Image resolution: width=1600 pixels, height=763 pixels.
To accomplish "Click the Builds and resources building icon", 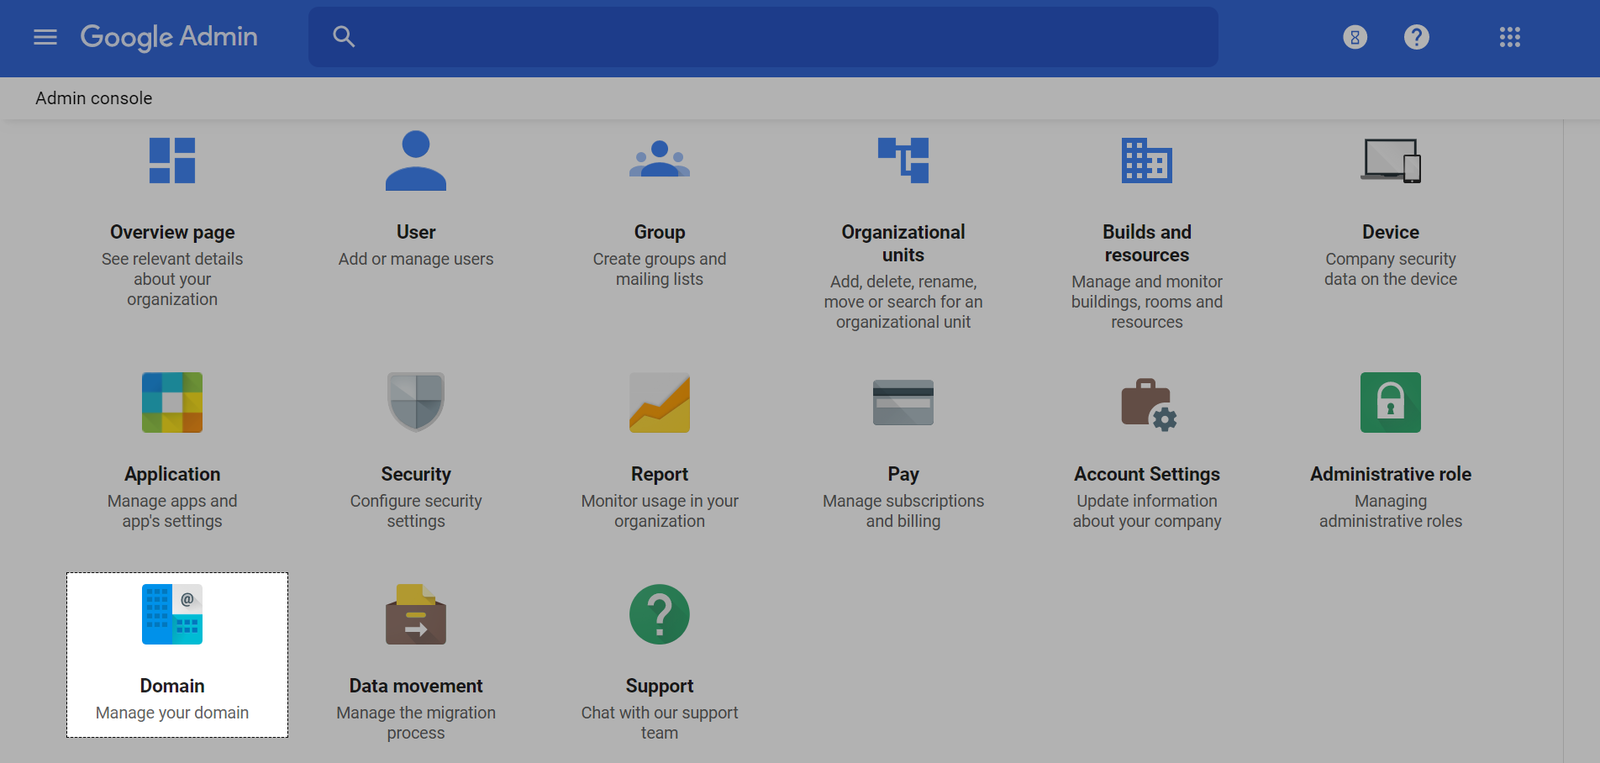I will [1147, 160].
